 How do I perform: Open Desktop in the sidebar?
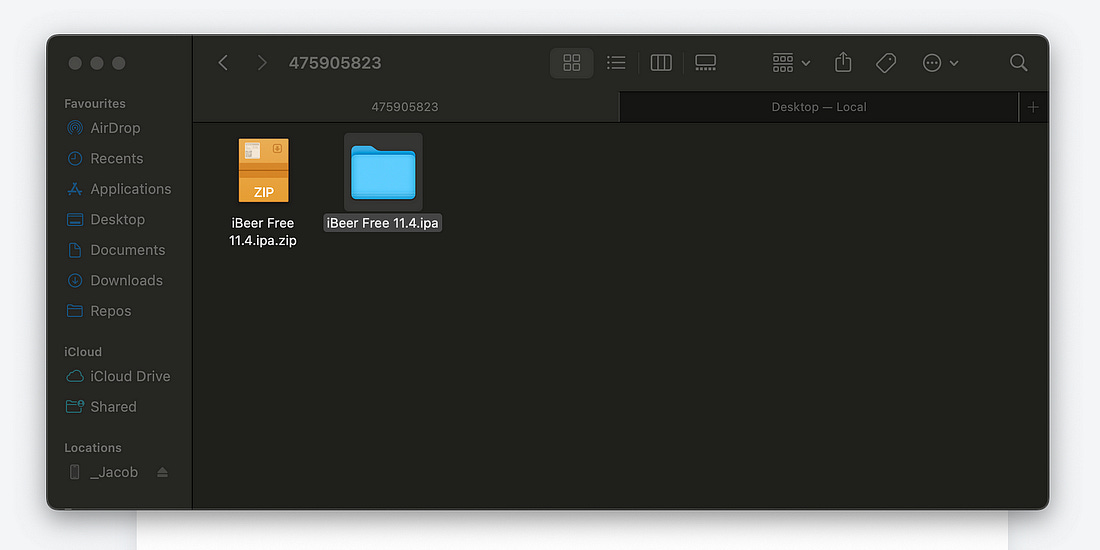(x=105, y=220)
